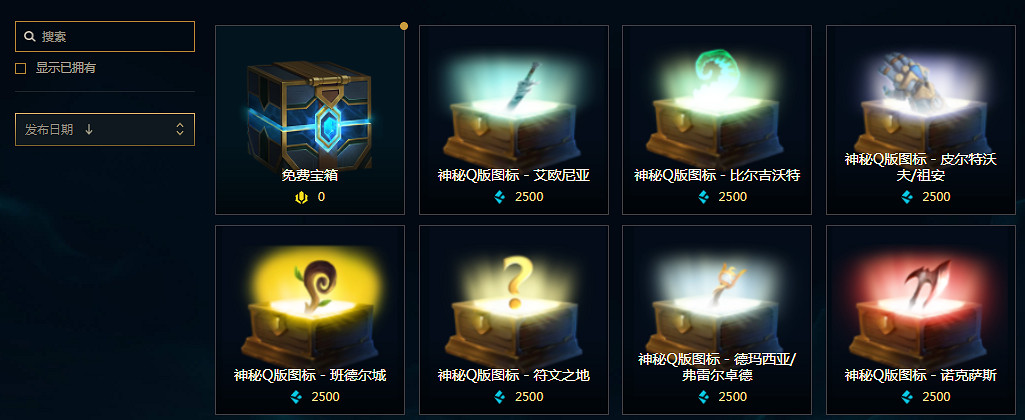Screen dimensions: 1025x420
Task: Open the 发布日期 sort dropdown
Action: [x=105, y=130]
